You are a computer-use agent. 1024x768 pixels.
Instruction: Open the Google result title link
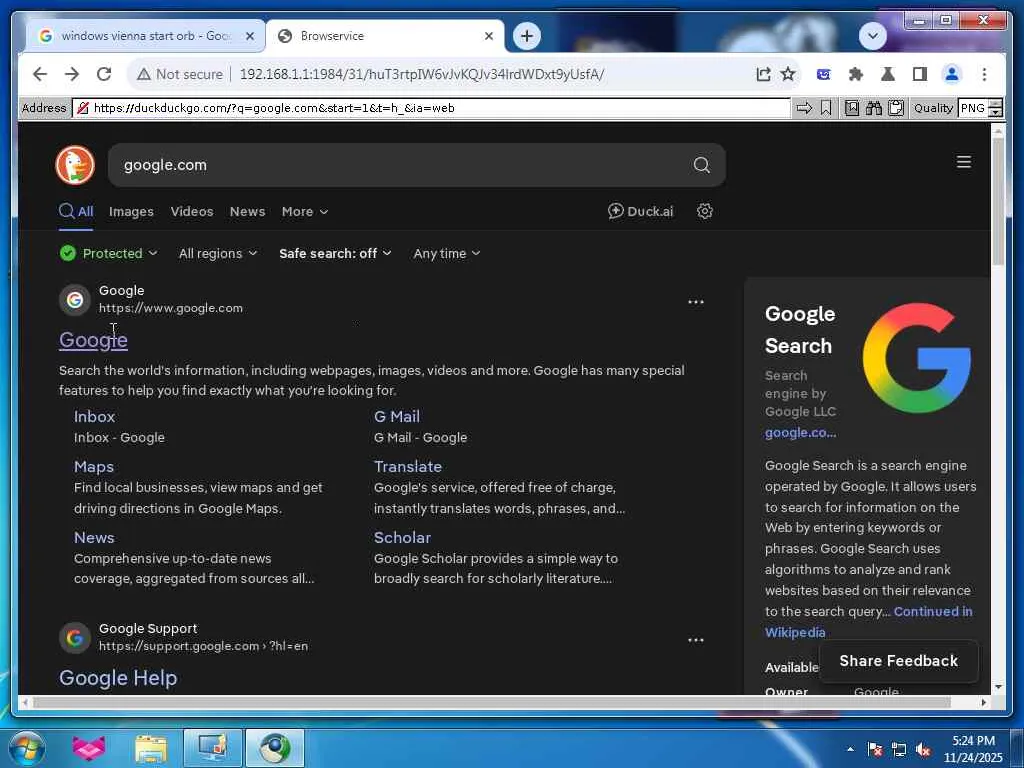click(93, 340)
